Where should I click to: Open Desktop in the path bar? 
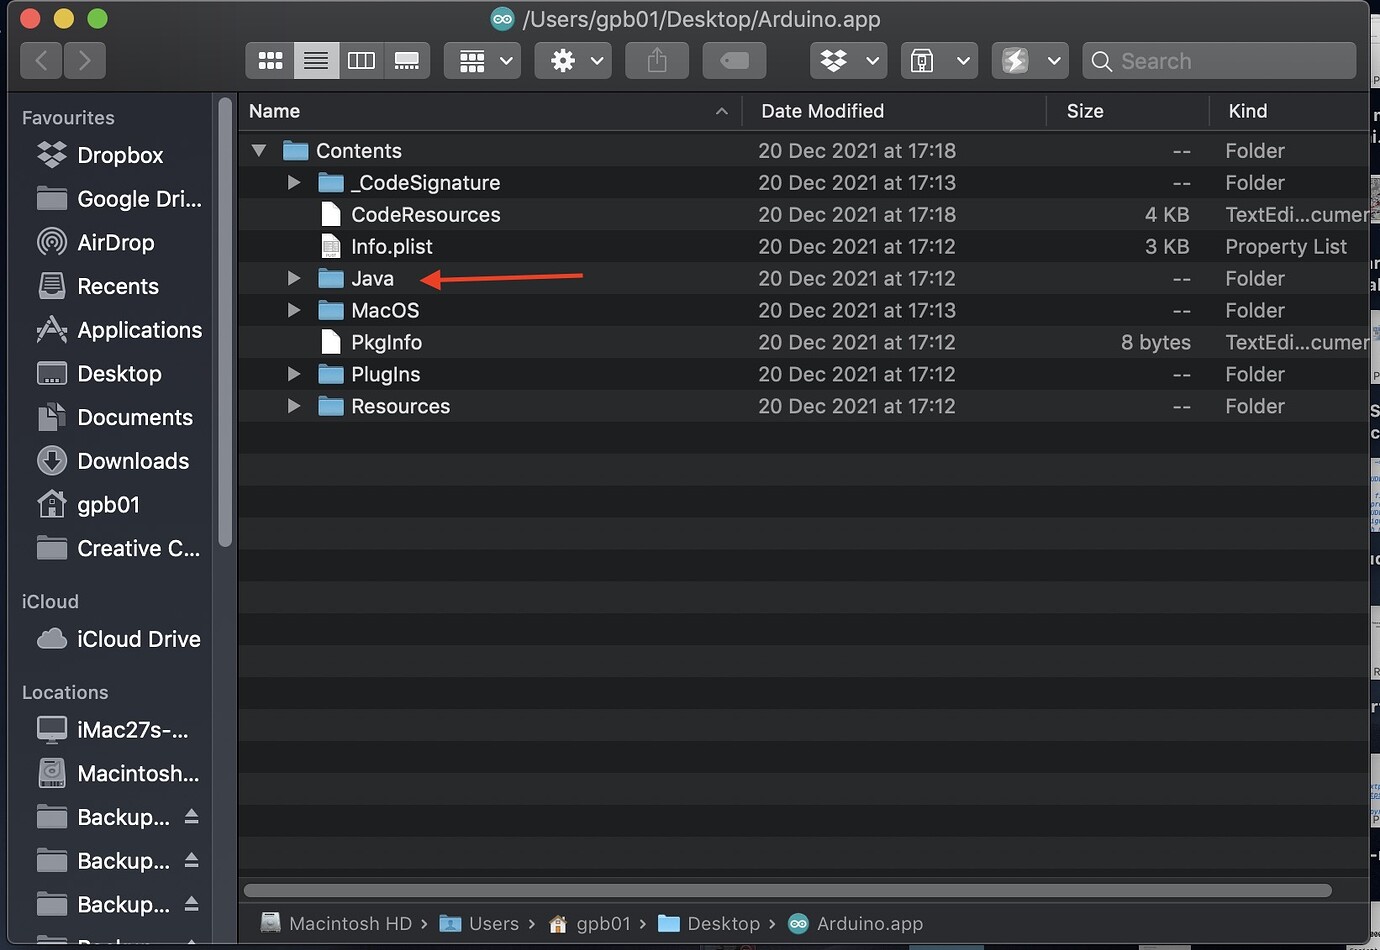pos(723,923)
